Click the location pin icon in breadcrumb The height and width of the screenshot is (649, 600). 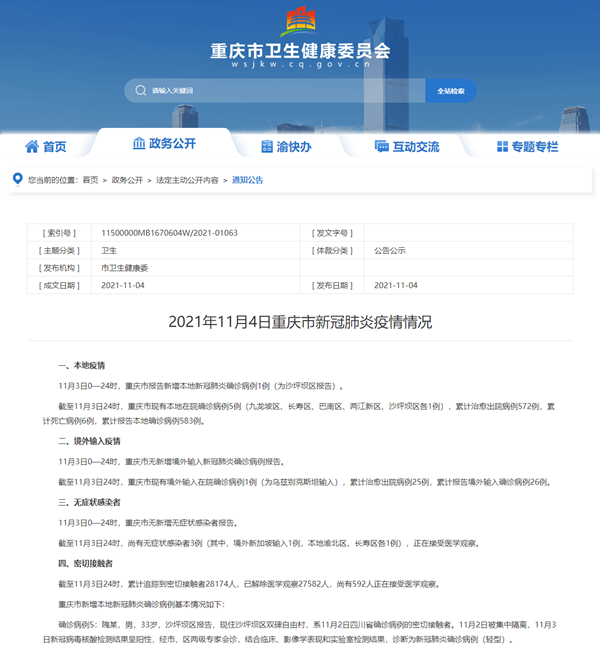(17, 179)
